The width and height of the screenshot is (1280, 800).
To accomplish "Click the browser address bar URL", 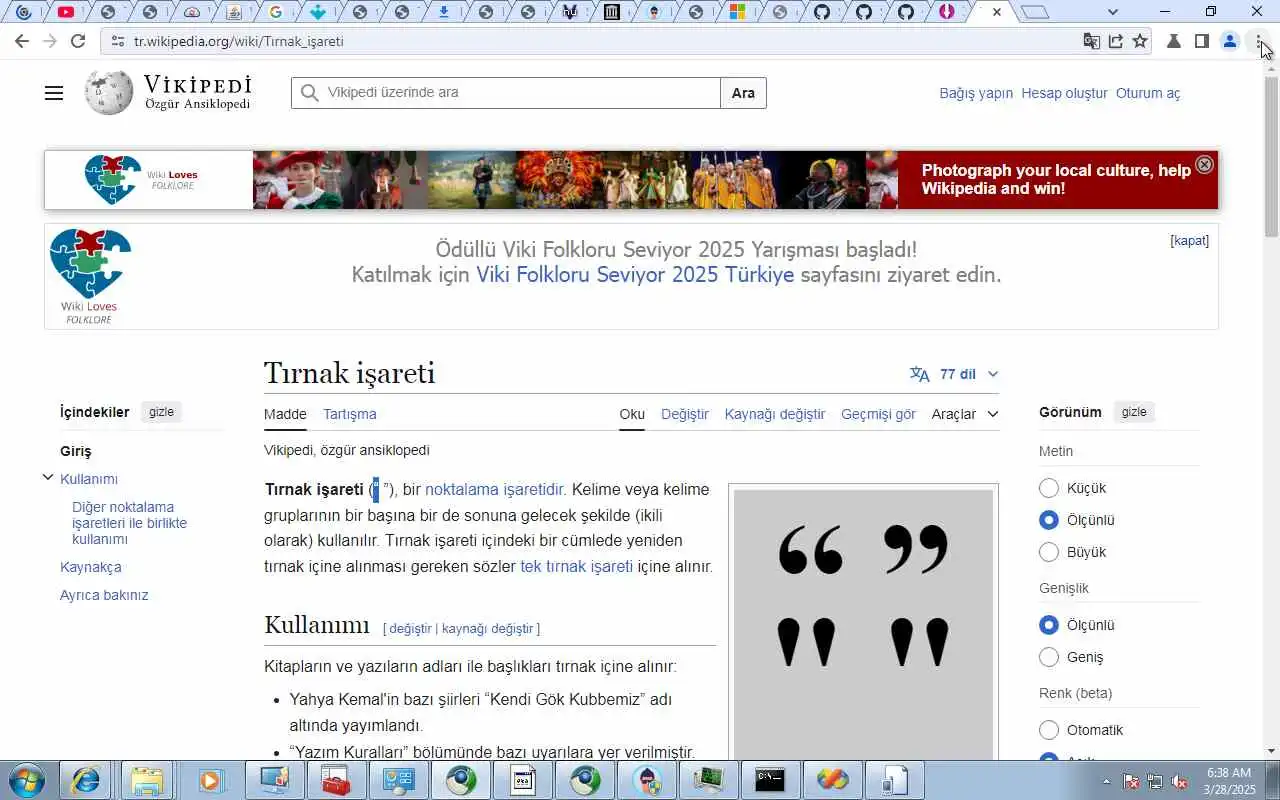I will click(x=239, y=41).
